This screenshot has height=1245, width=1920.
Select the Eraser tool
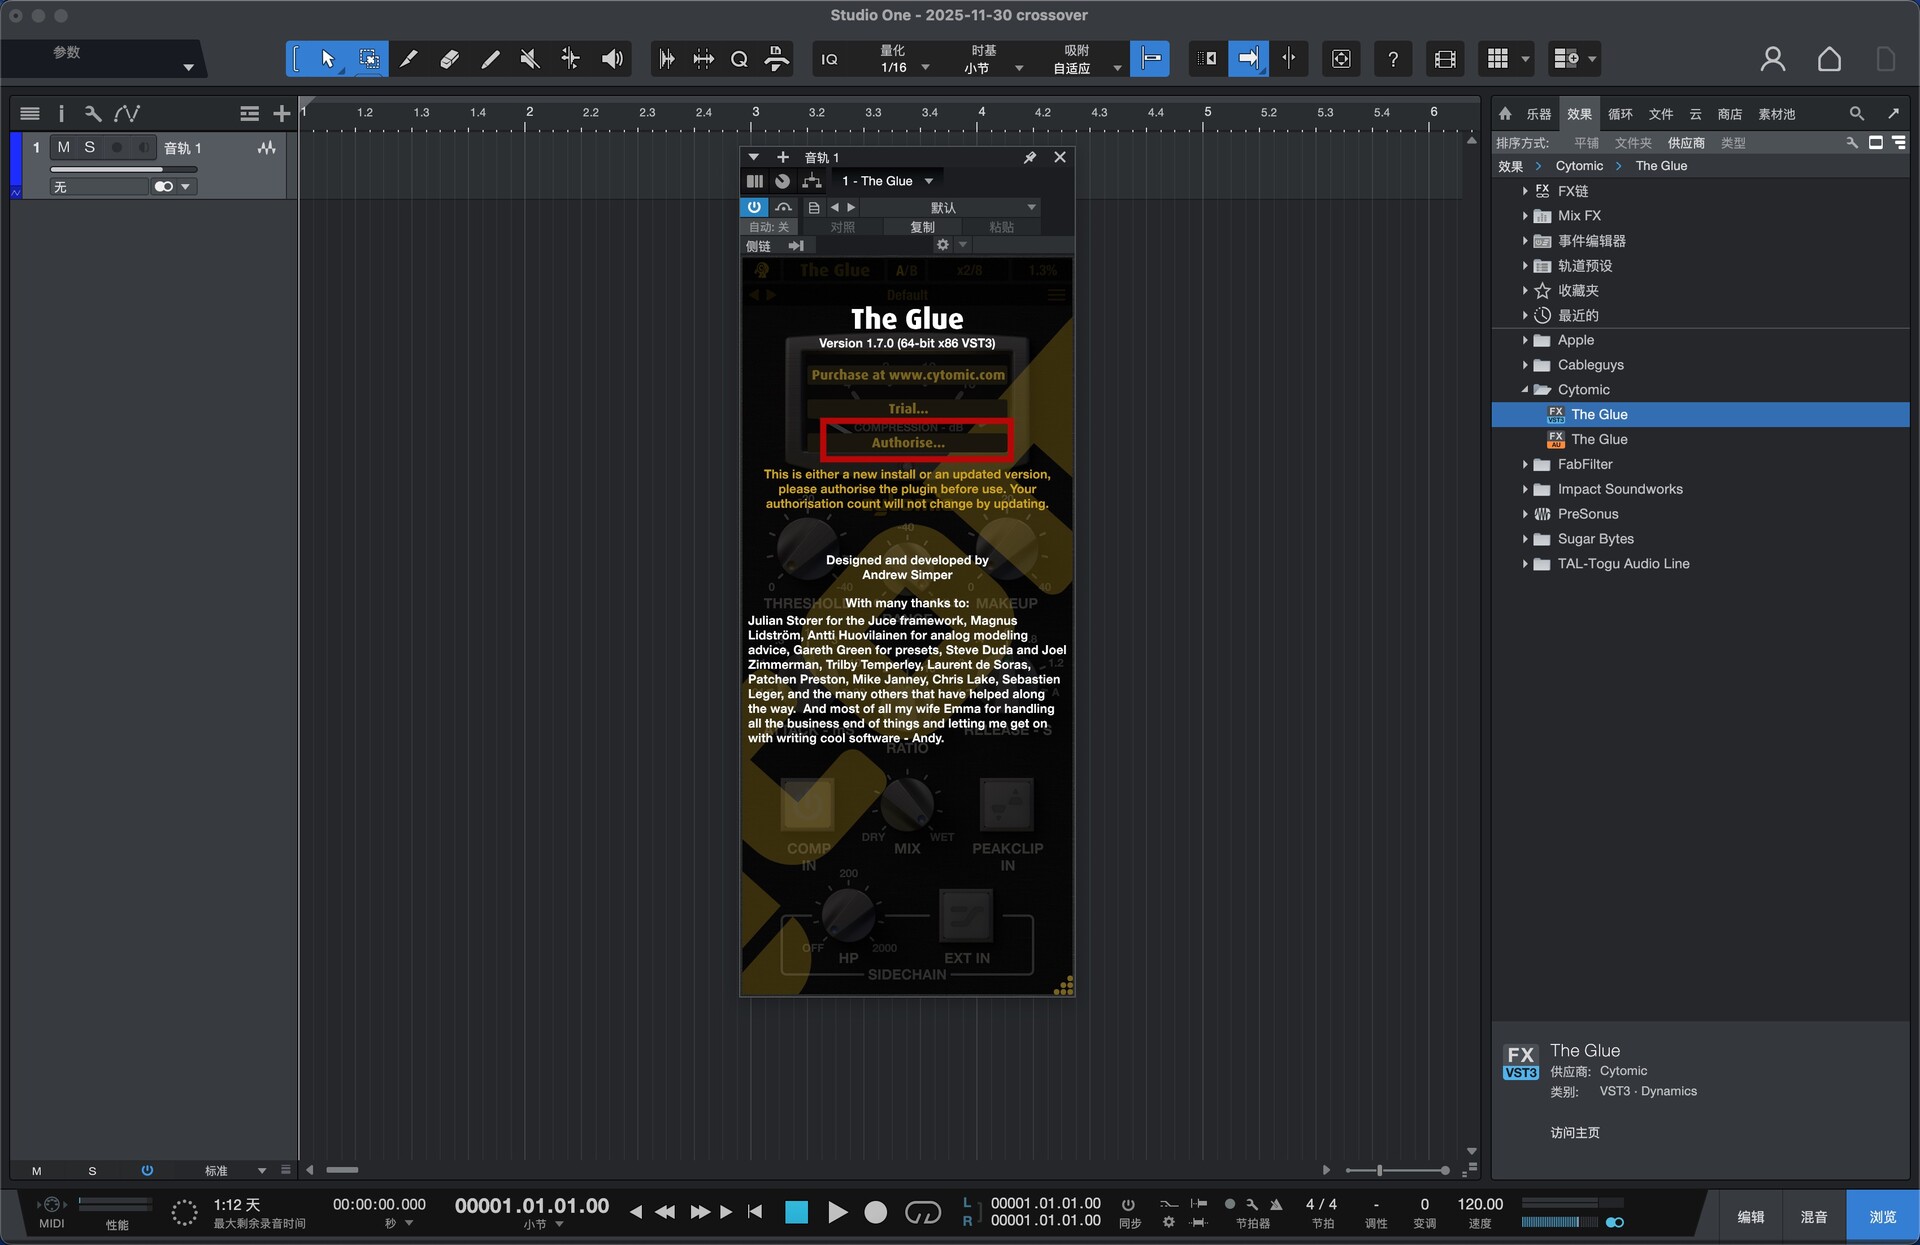(x=449, y=59)
